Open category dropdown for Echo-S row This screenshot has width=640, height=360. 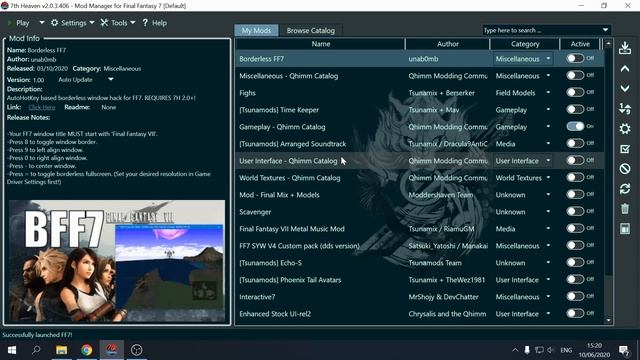pyautogui.click(x=548, y=263)
